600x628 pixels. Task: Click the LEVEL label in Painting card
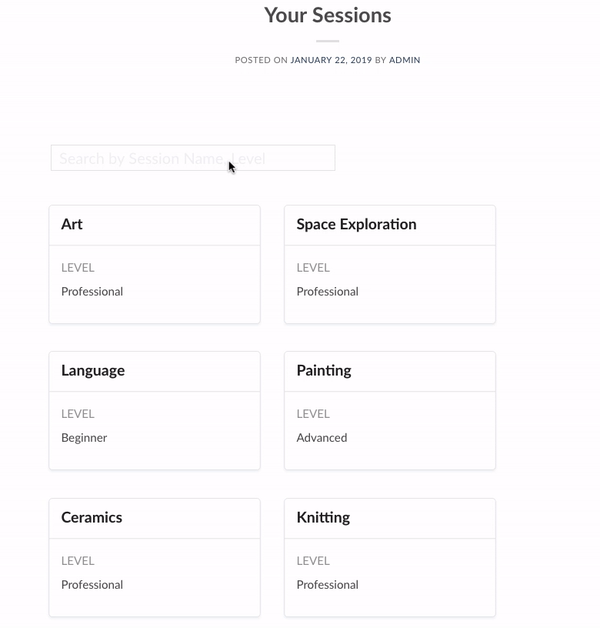coord(313,414)
